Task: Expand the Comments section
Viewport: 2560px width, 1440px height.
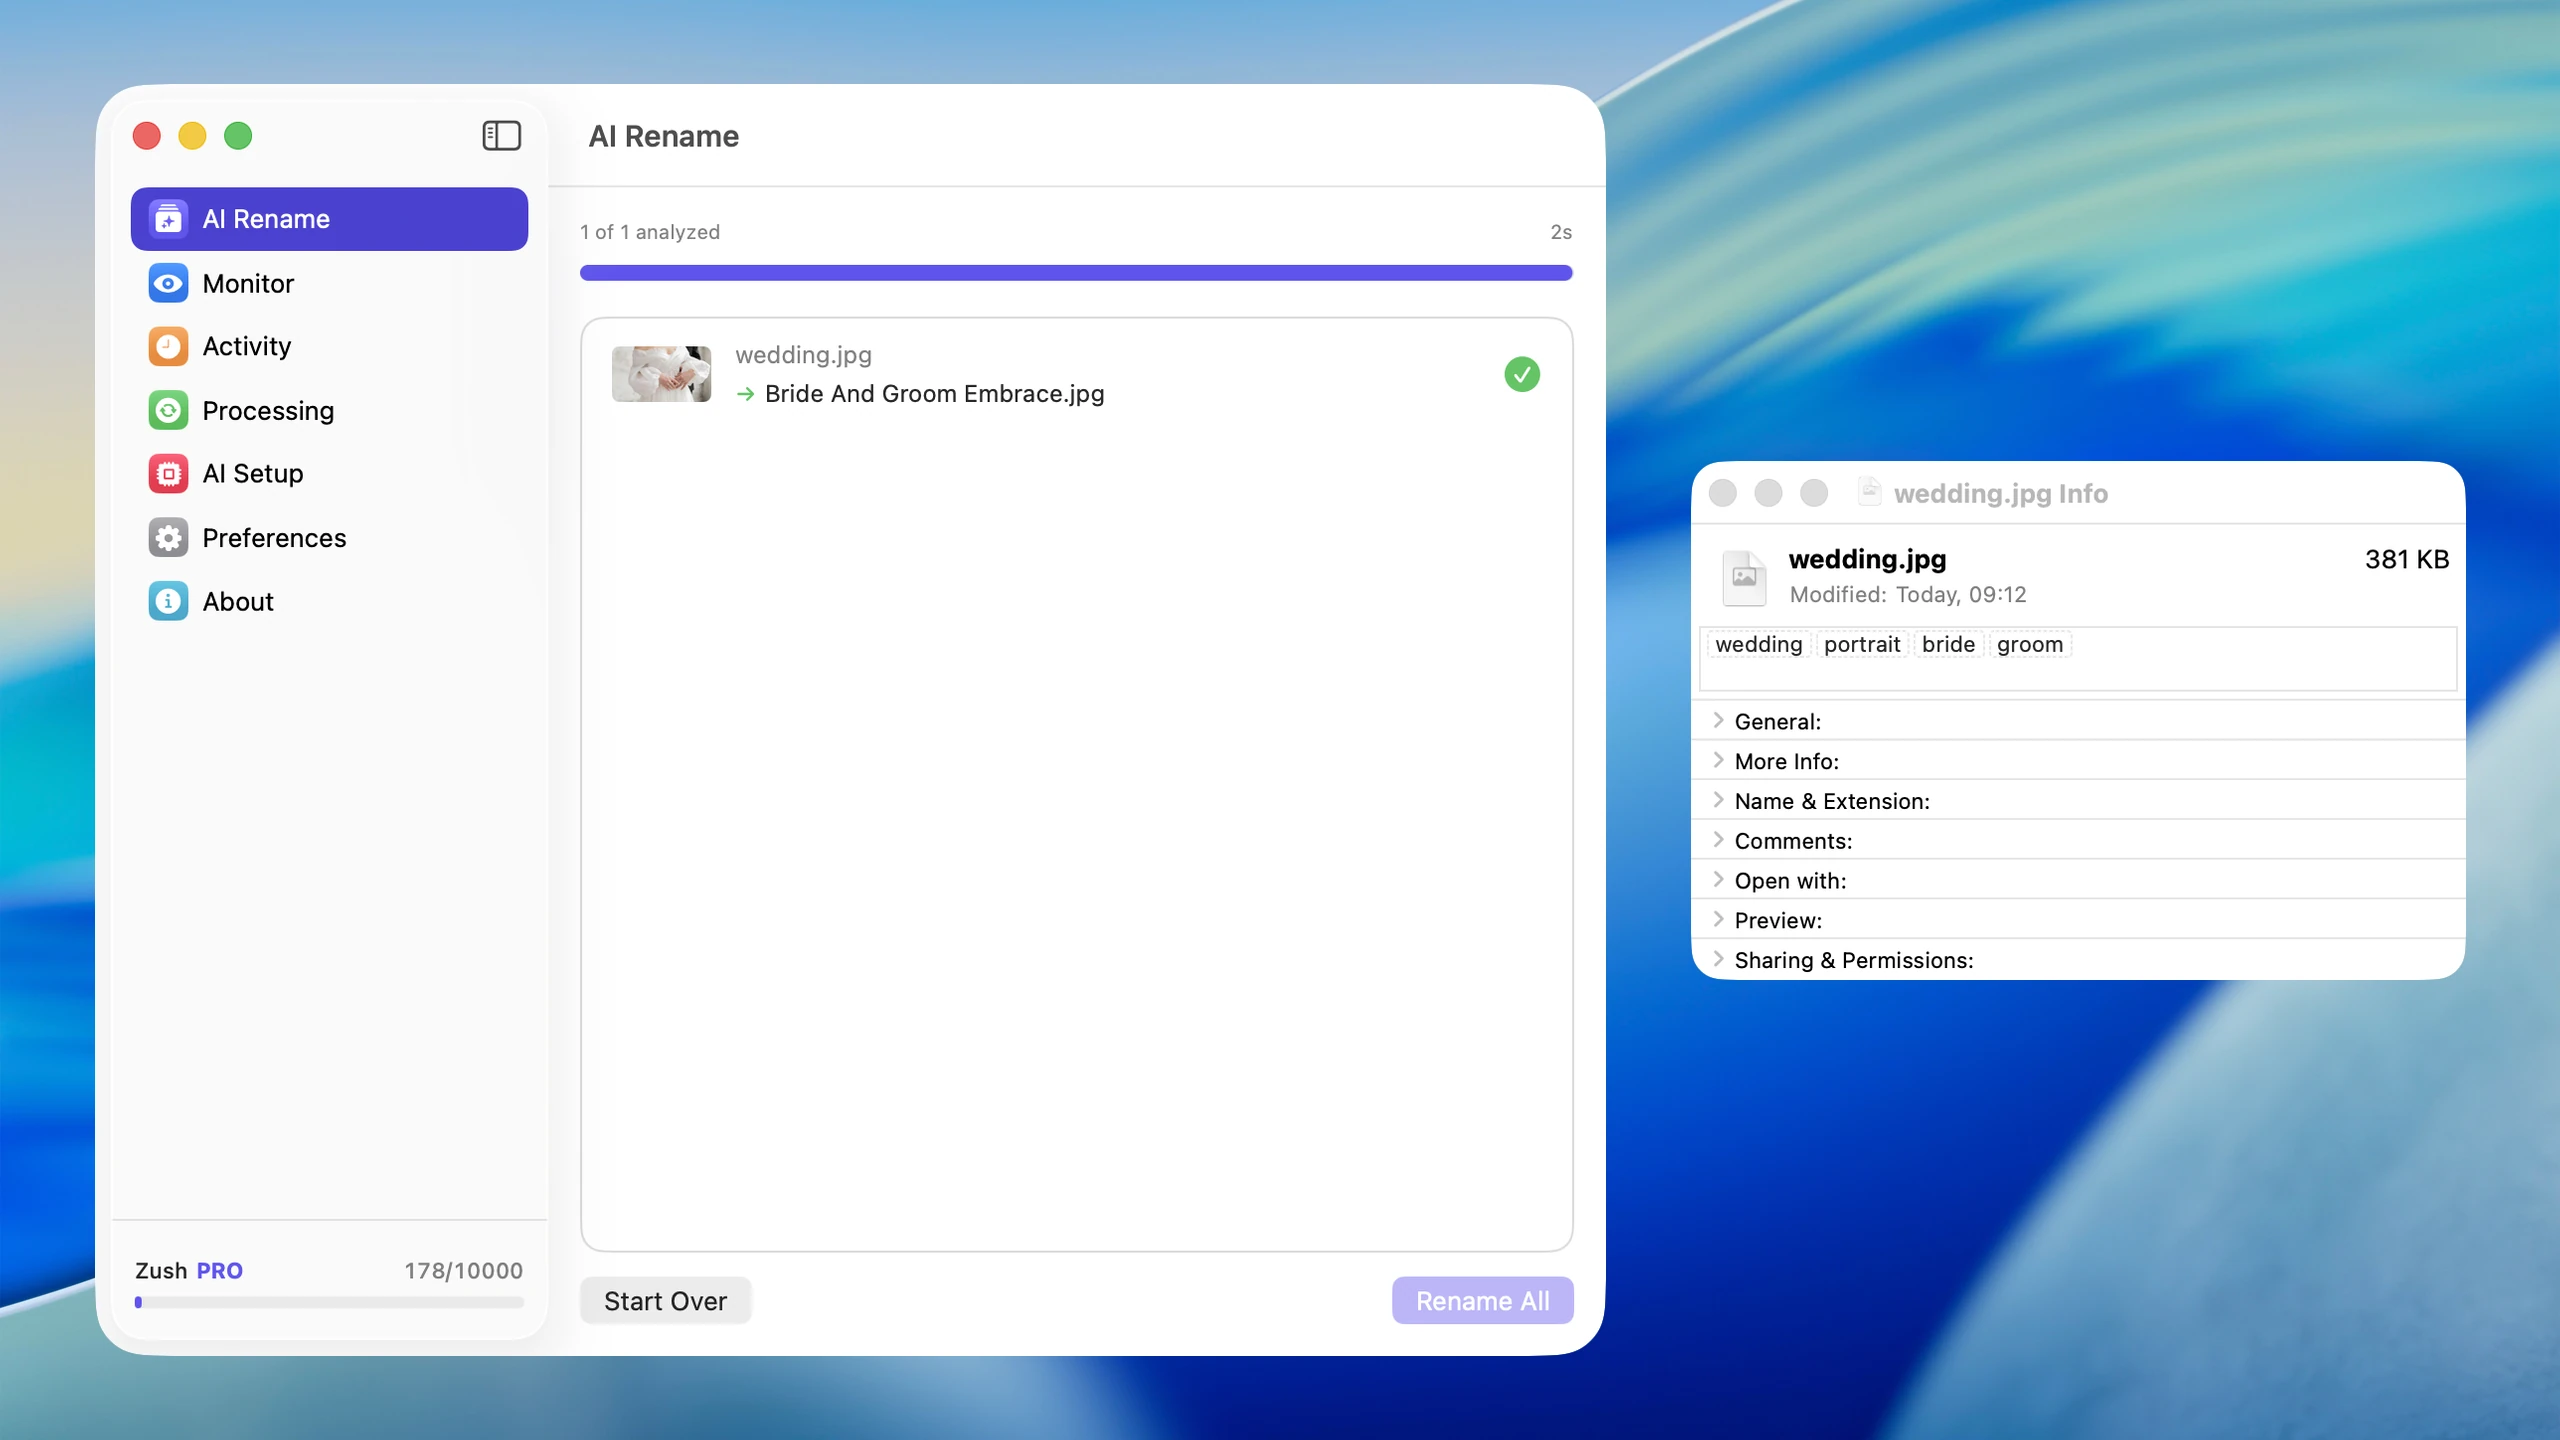Action: [x=1718, y=840]
